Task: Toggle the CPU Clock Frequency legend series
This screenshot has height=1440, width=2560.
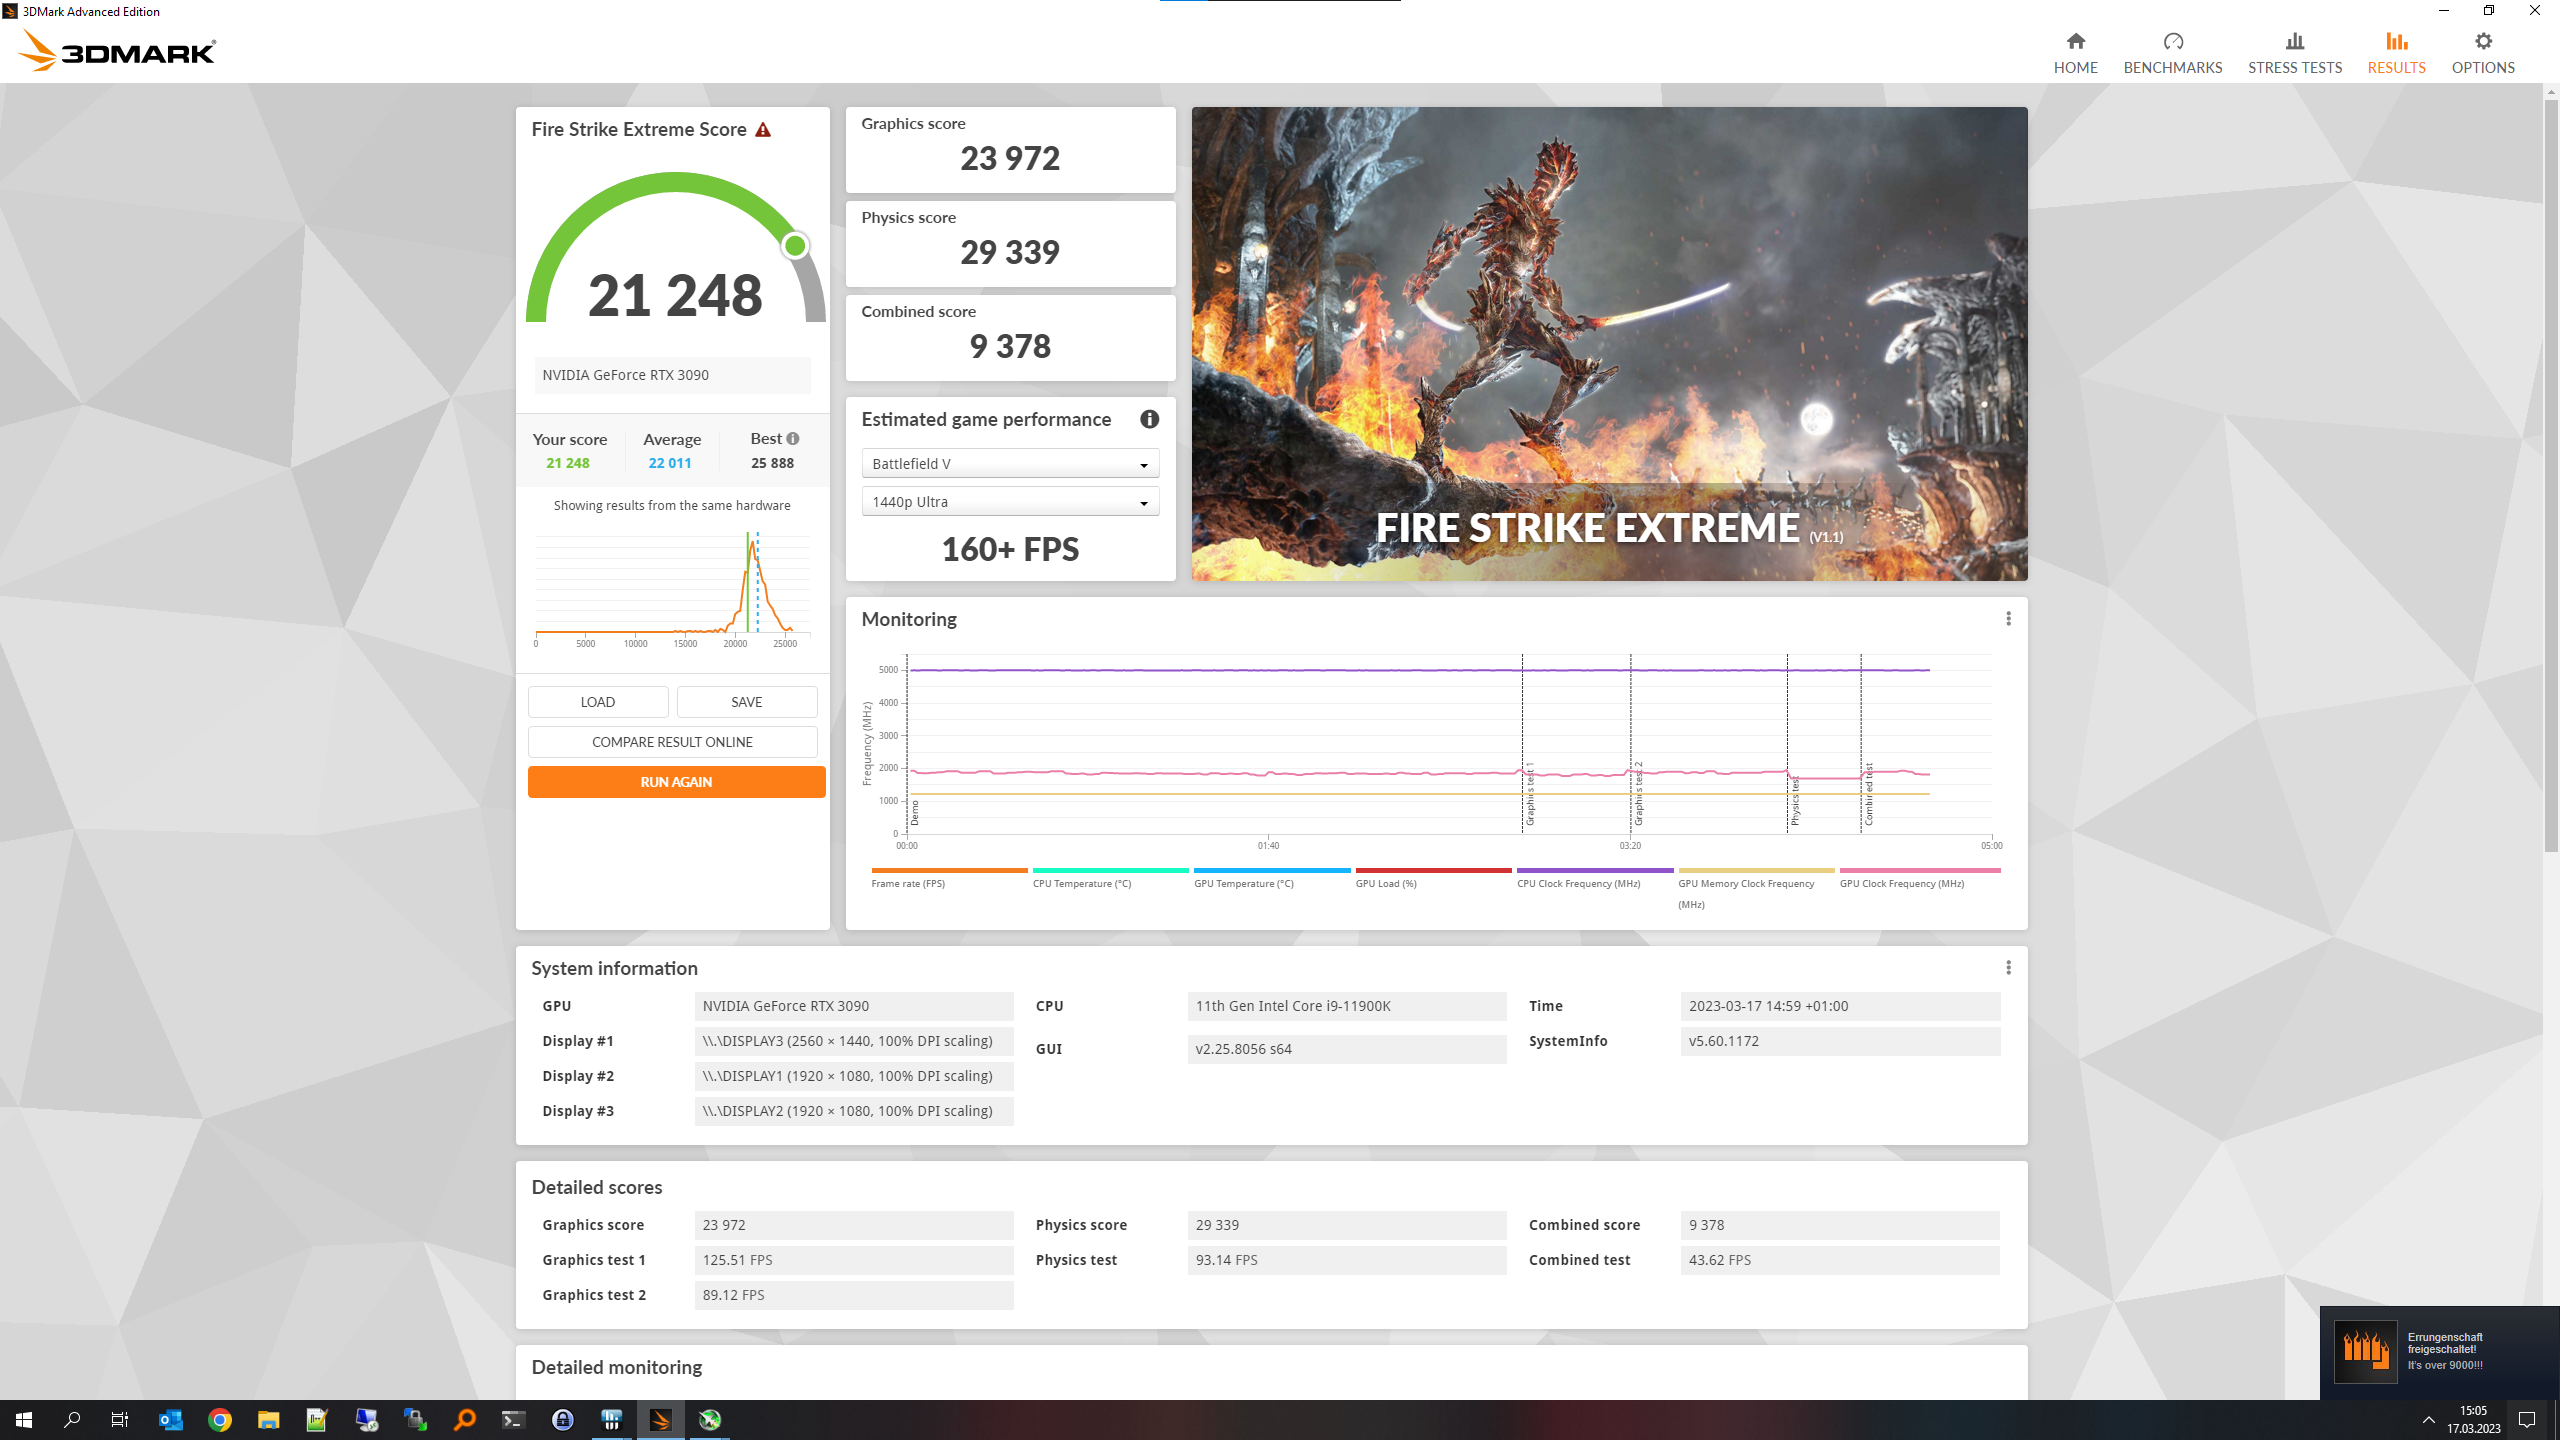Action: [x=1578, y=883]
